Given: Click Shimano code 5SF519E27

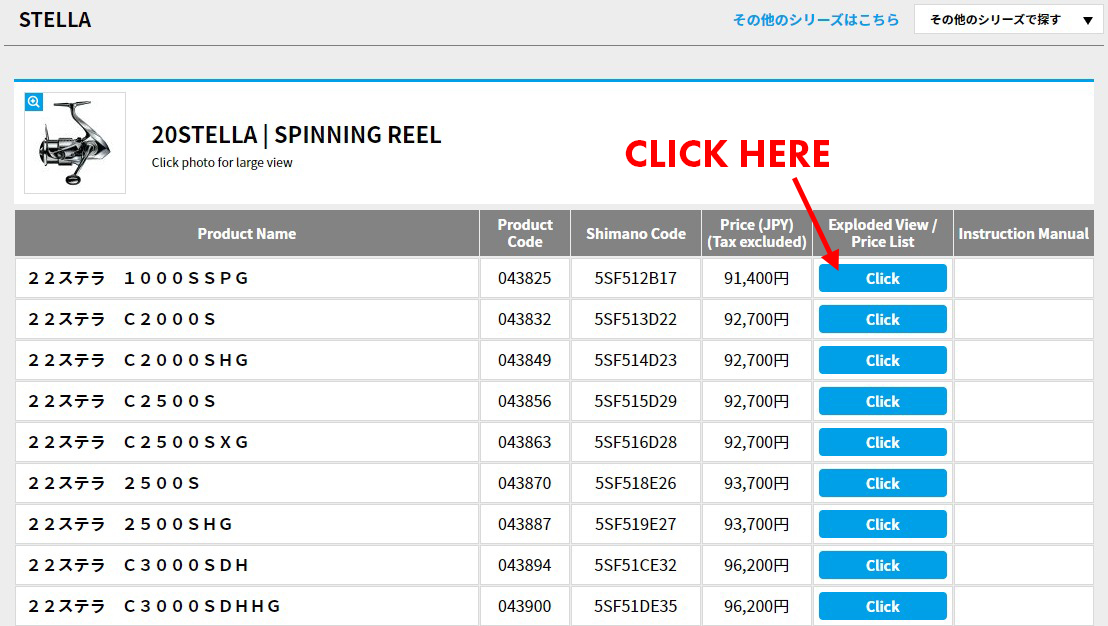Looking at the screenshot, I should (x=635, y=524).
